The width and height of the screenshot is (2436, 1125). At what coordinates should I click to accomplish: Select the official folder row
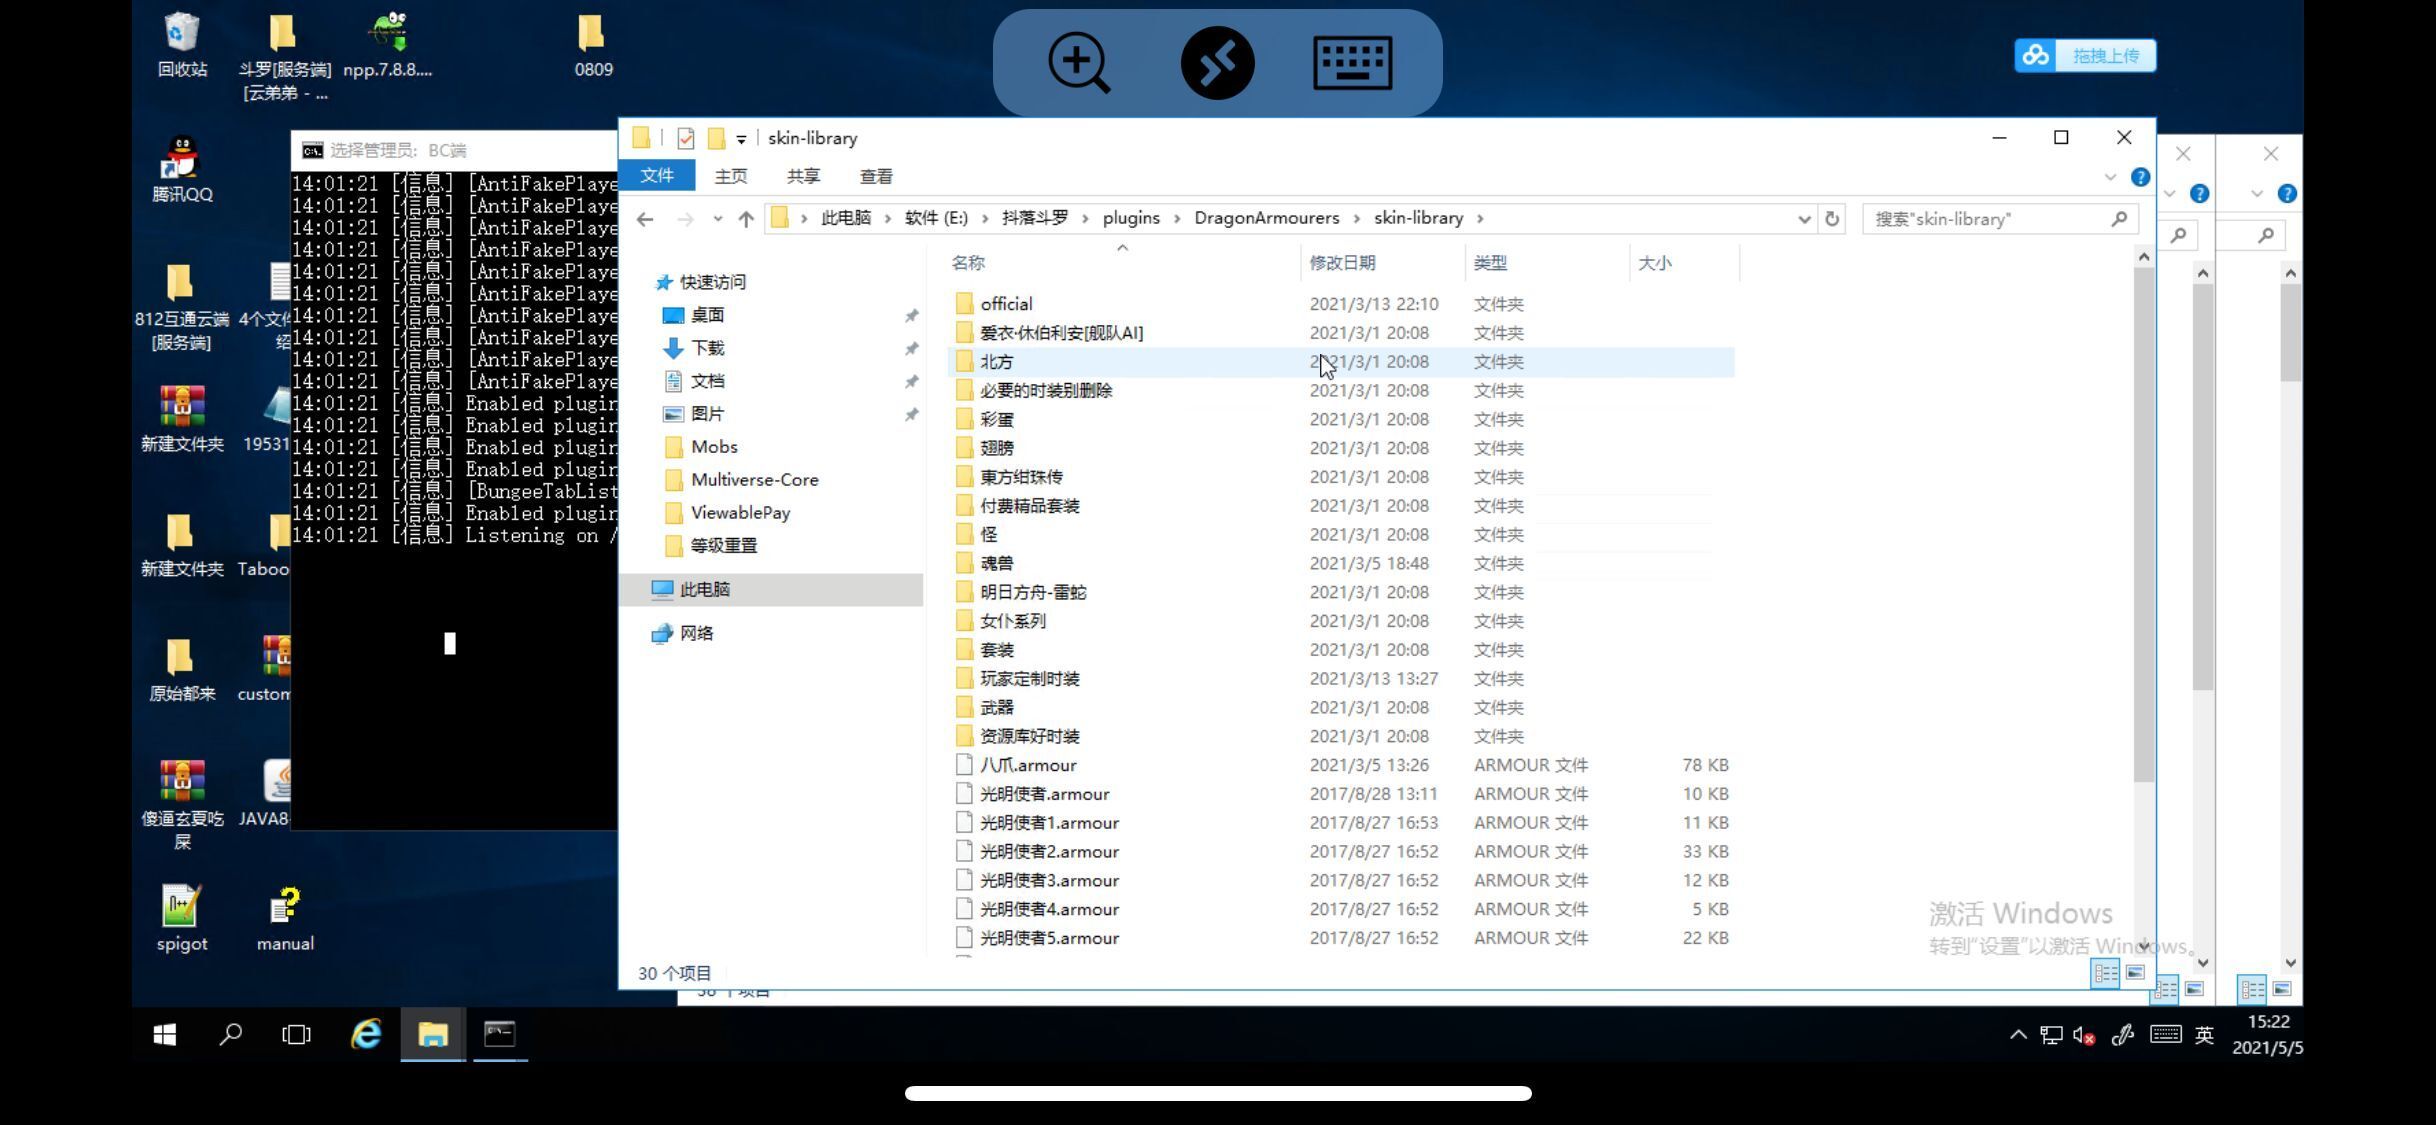click(1340, 304)
